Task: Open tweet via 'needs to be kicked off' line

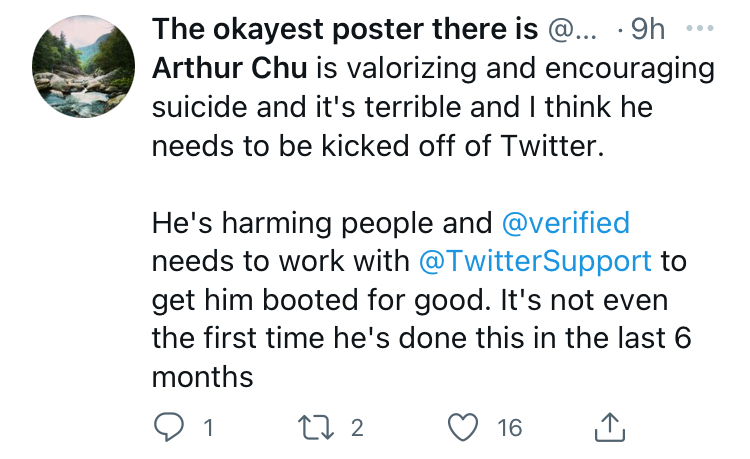Action: 378,145
